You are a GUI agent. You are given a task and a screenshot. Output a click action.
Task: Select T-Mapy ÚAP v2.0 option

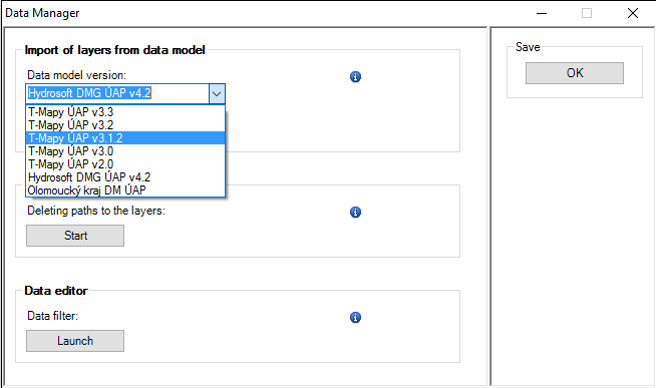126,164
